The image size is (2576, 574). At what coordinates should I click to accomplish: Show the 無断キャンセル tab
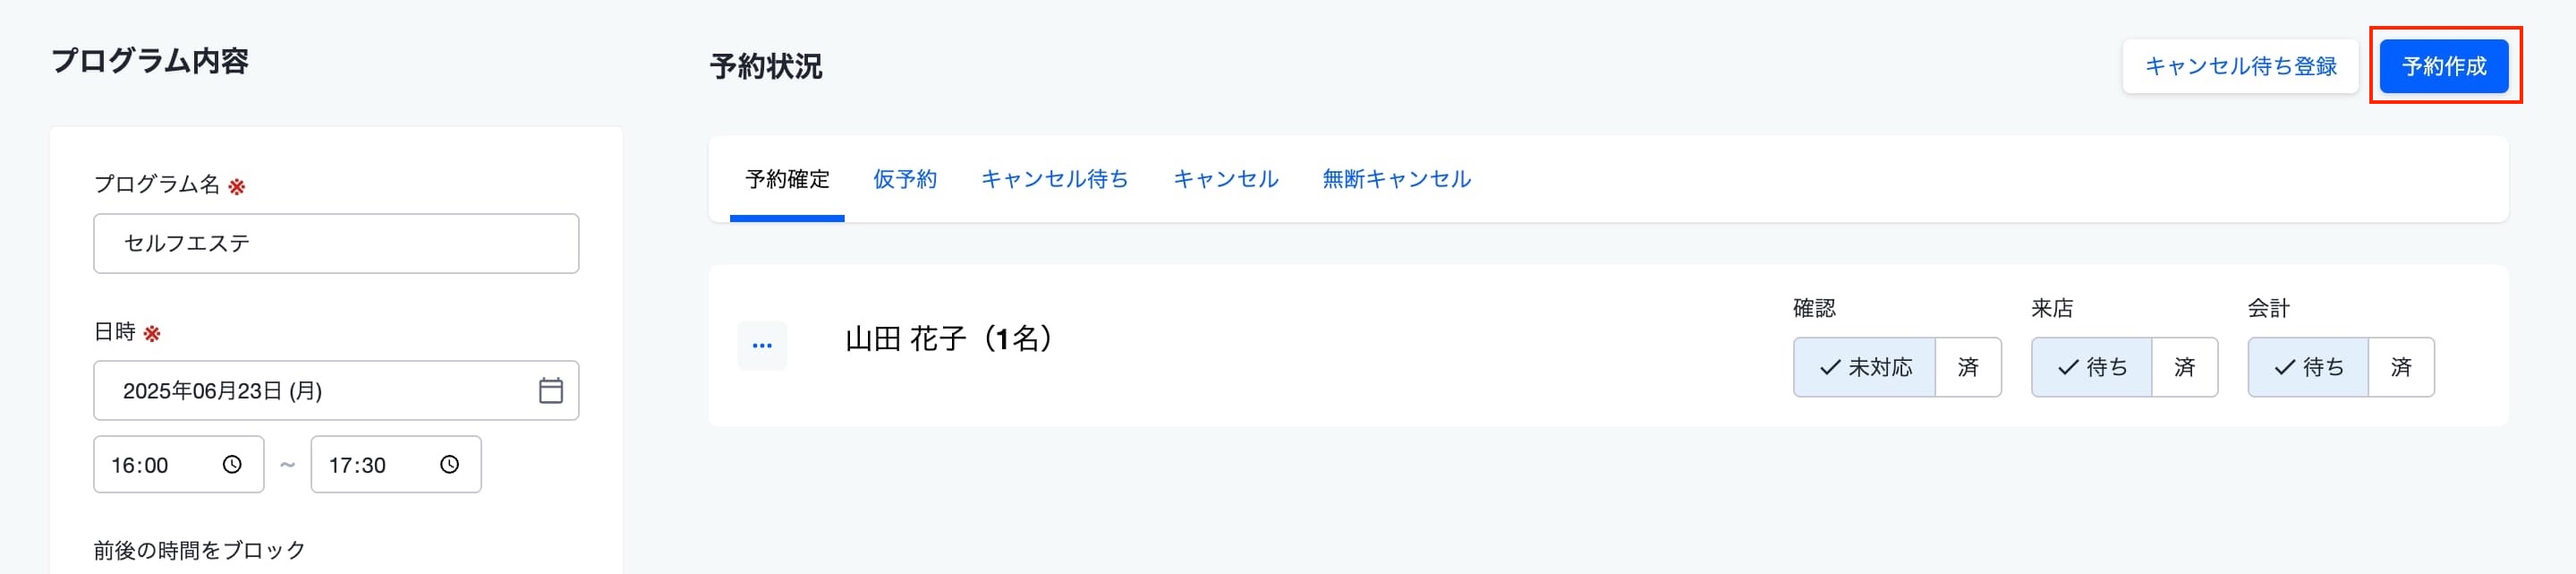[1396, 179]
